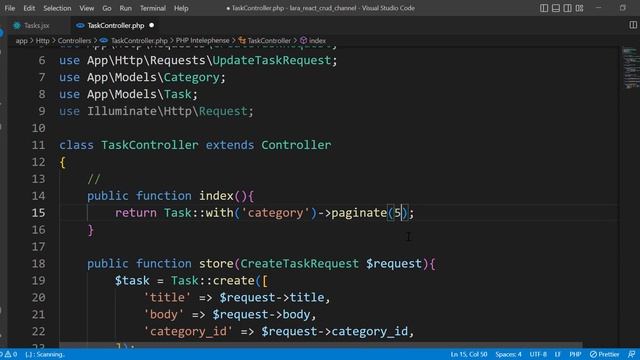Open TaskController class breadcrumb
Viewport: 640px width, 360px height.
click(269, 40)
